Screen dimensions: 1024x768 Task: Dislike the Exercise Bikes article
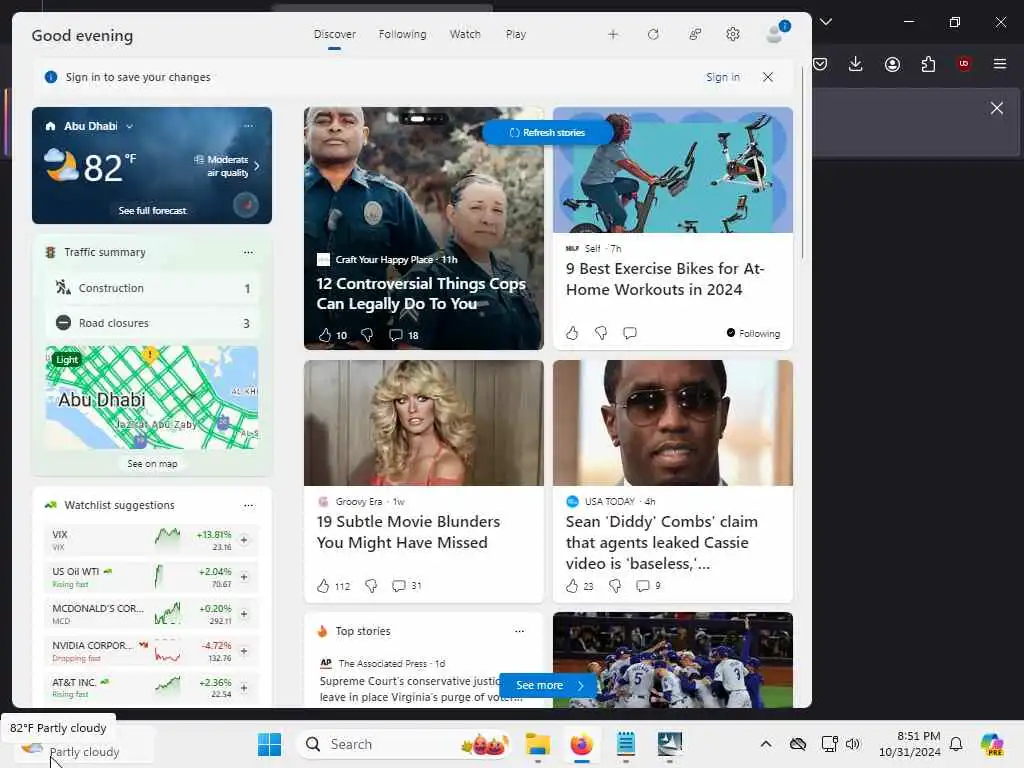coord(601,333)
